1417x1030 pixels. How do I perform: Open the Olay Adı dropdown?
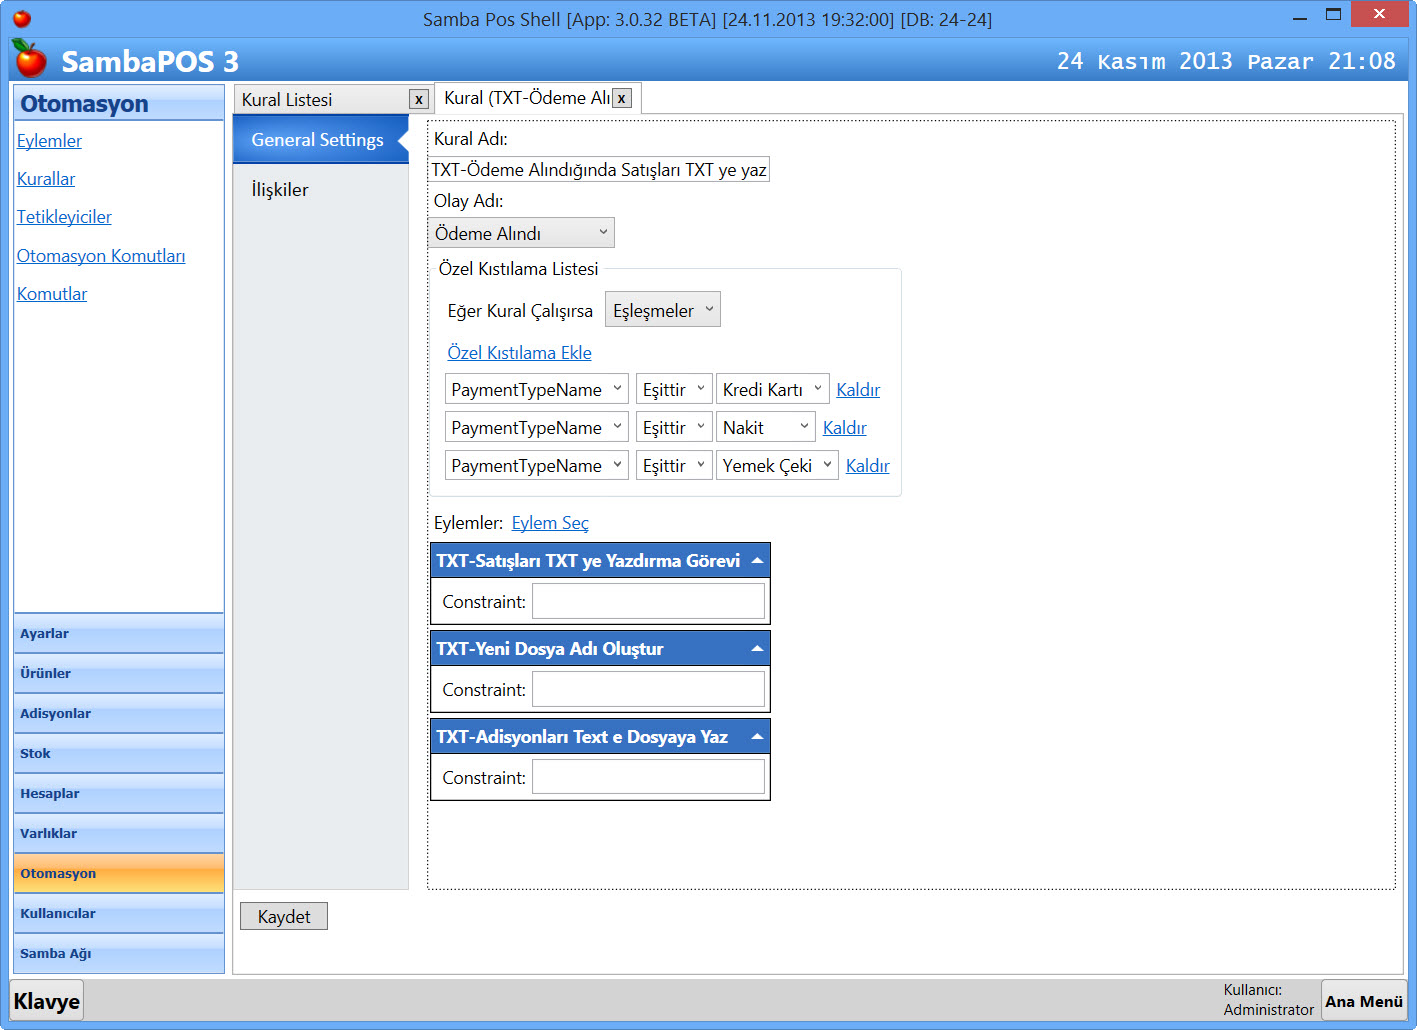[521, 233]
